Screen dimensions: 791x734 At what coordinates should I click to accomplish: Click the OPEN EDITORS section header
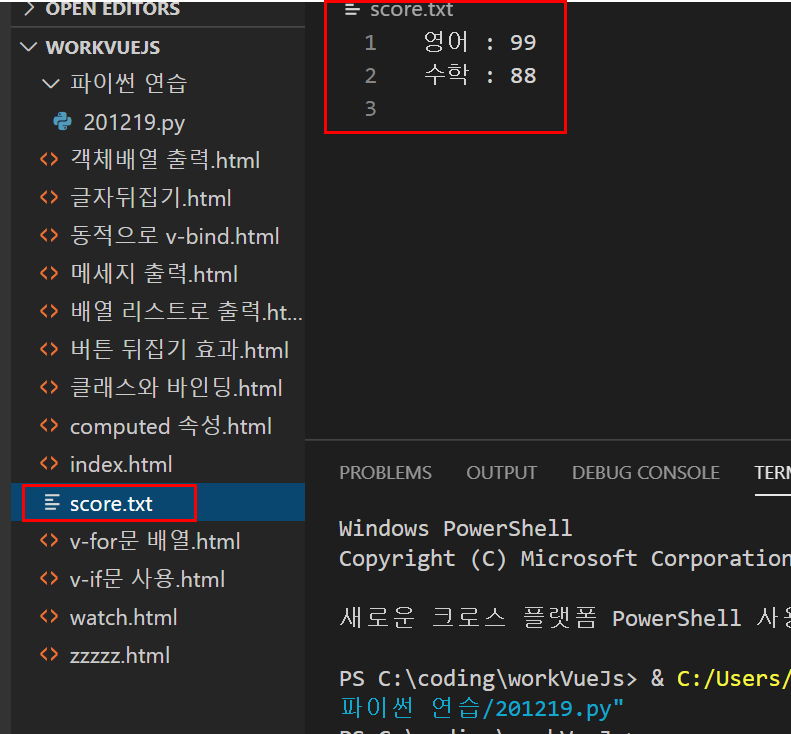point(112,8)
